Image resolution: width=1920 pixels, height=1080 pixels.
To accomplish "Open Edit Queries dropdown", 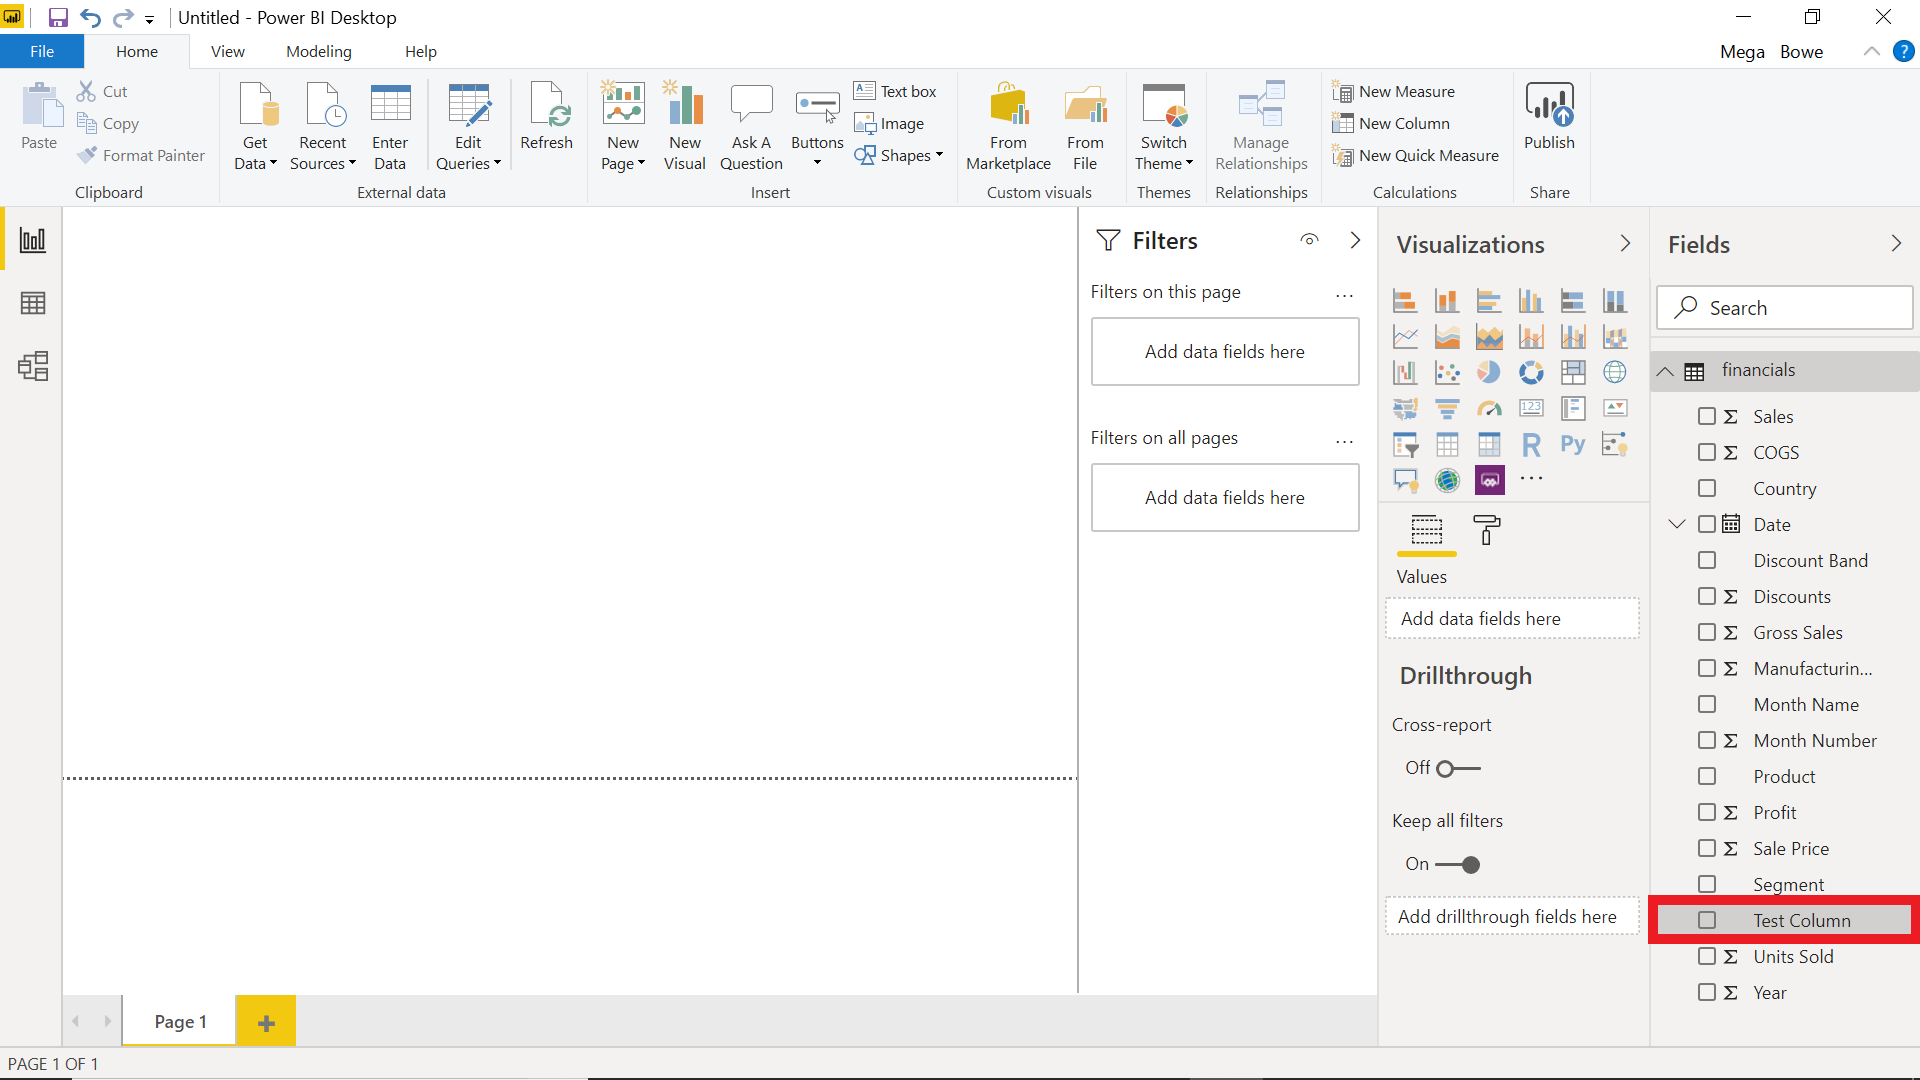I will coord(468,126).
